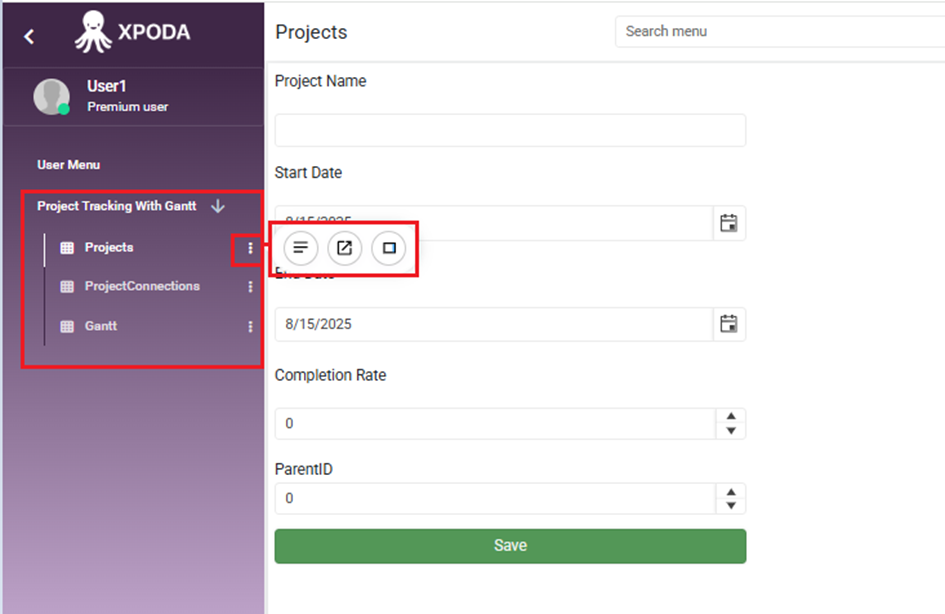Select ProjectConnections in the sidebar menu

click(142, 286)
